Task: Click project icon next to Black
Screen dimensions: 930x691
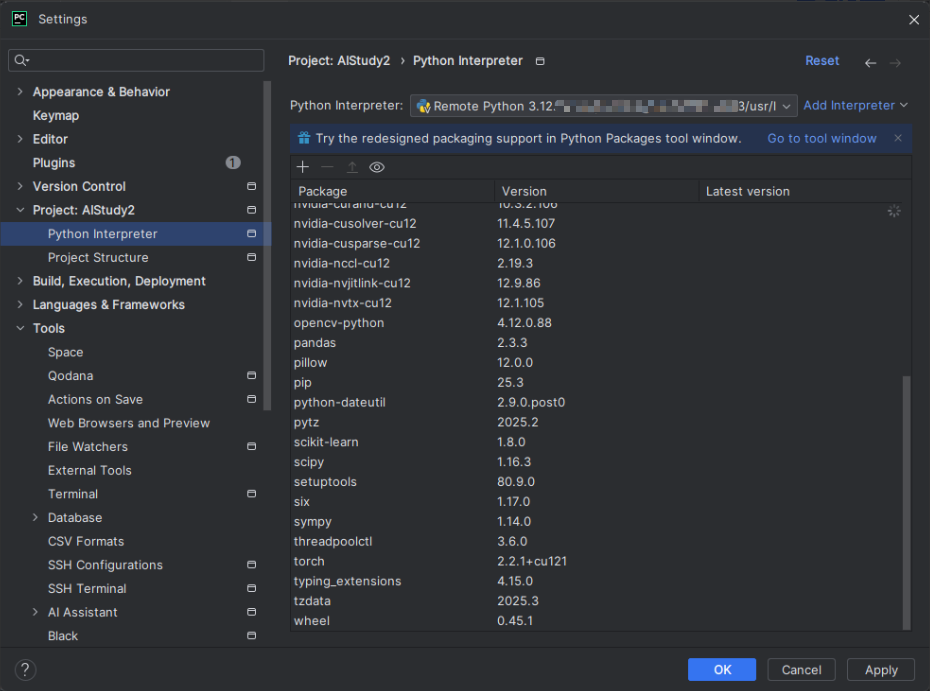Action: pos(251,636)
